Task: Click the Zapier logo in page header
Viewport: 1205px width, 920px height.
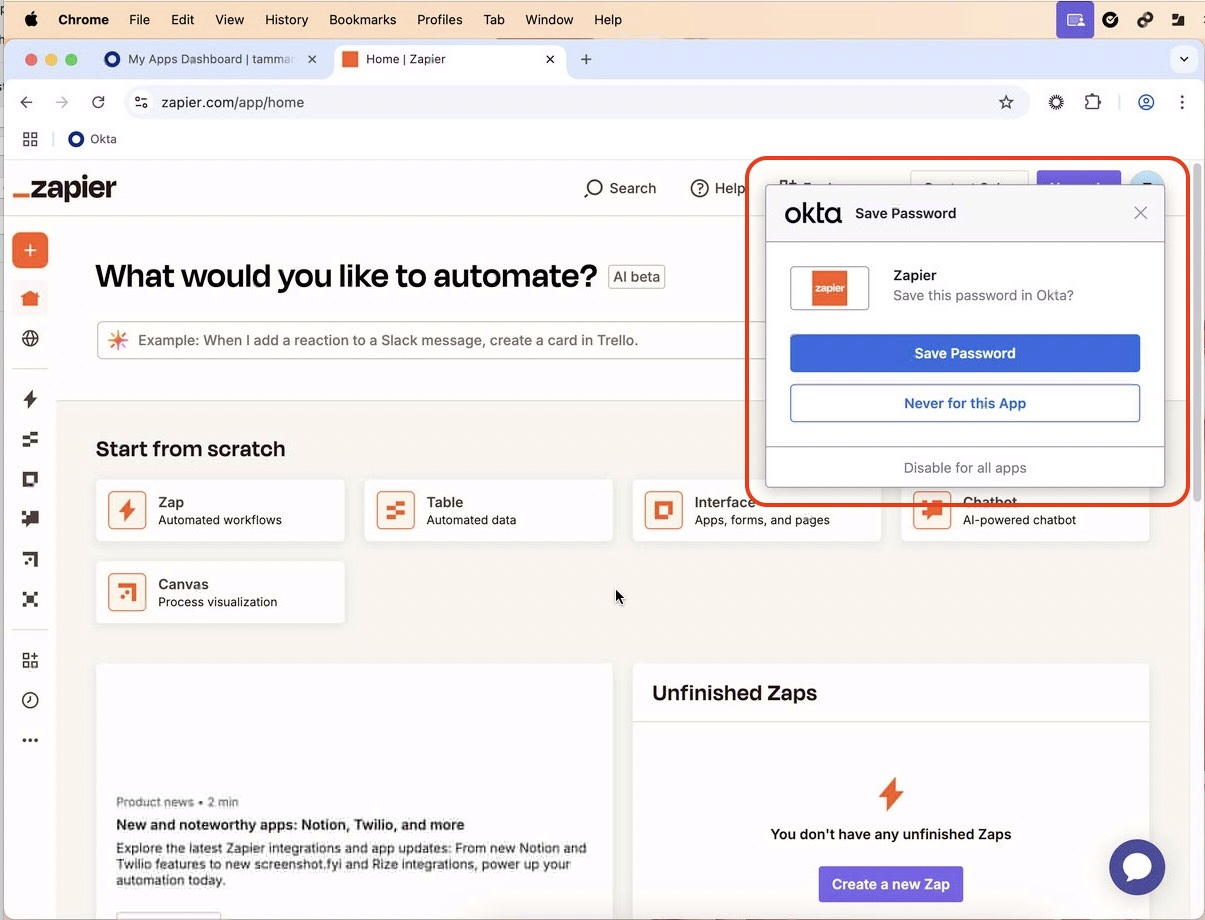Action: pyautogui.click(x=65, y=188)
